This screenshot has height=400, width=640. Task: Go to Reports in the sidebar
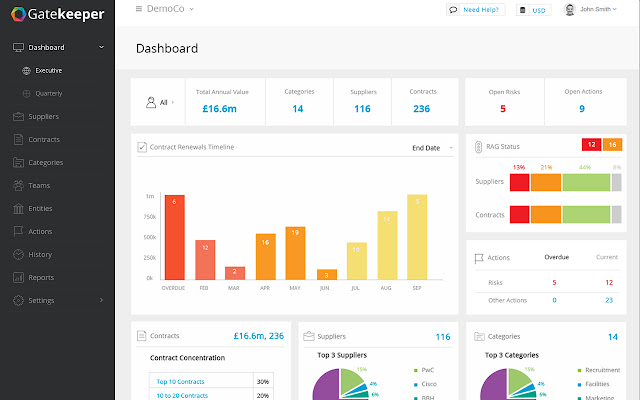41,278
